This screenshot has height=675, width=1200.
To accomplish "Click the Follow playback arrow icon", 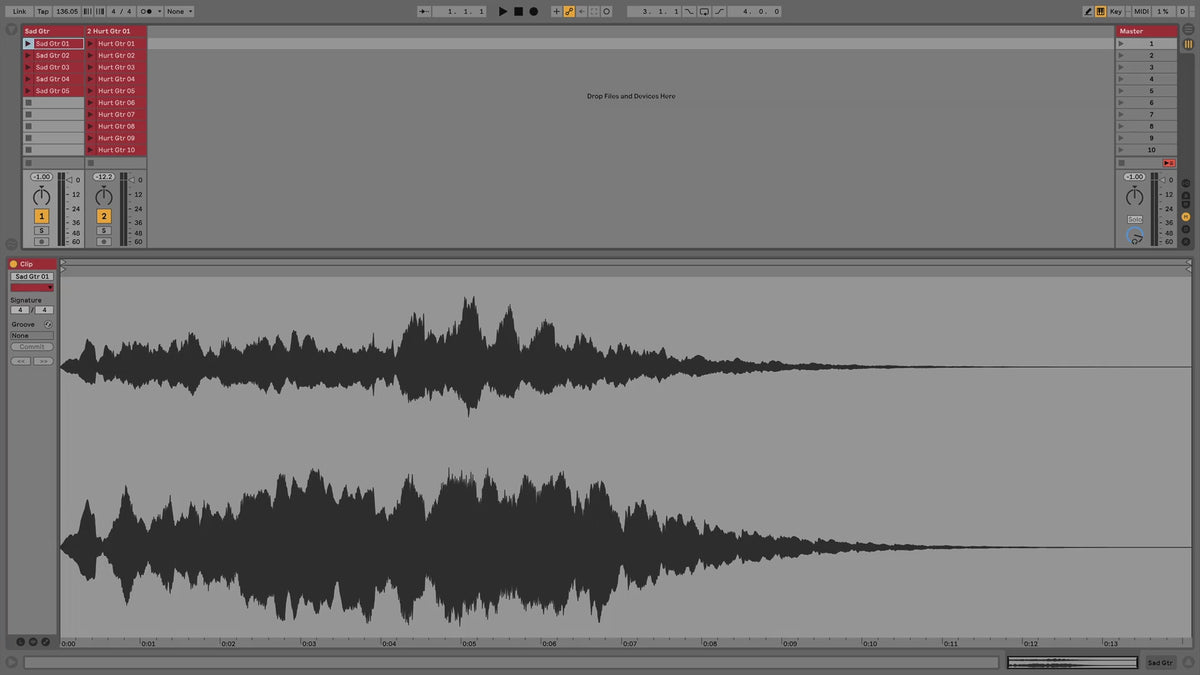I will (423, 11).
